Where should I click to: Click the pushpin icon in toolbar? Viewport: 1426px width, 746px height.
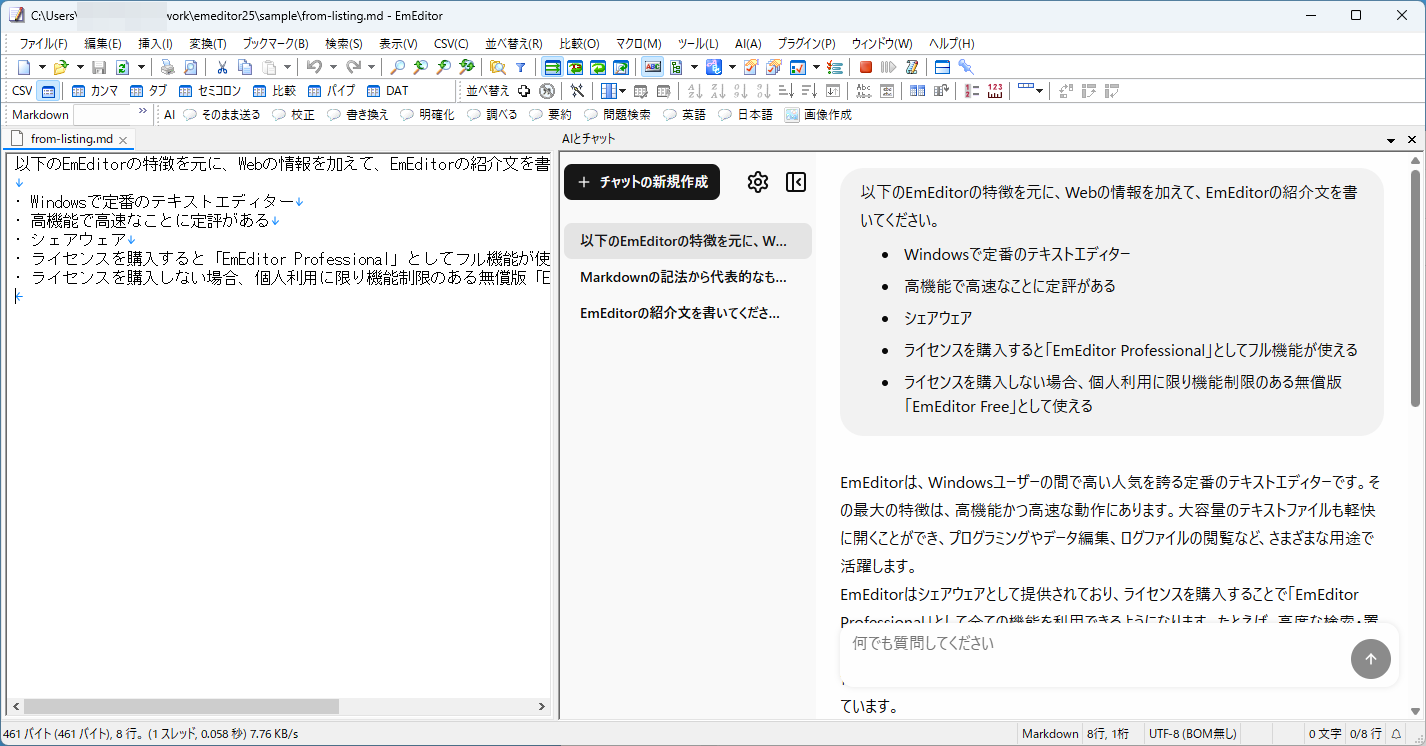pyautogui.click(x=965, y=67)
